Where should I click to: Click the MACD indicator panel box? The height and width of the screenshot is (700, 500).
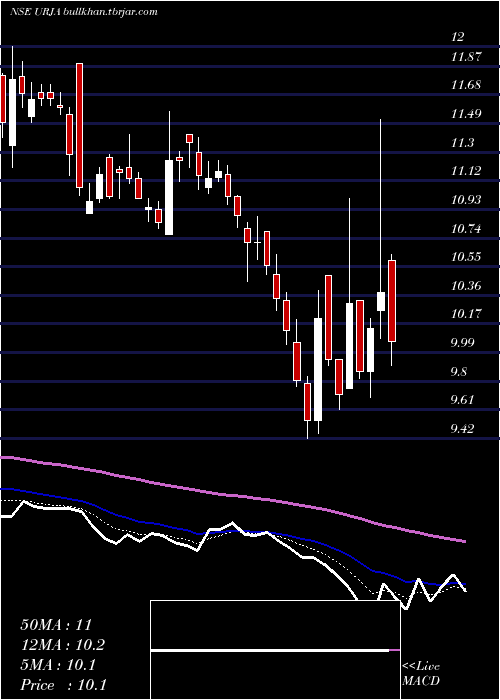[x=275, y=650]
